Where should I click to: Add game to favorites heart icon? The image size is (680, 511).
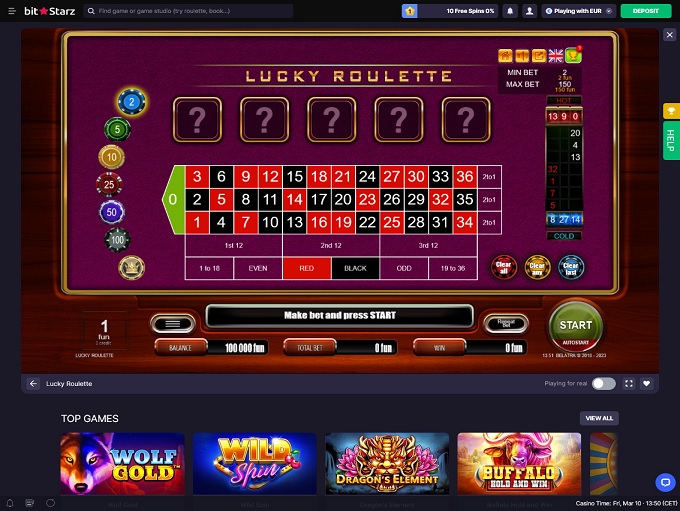(x=646, y=383)
